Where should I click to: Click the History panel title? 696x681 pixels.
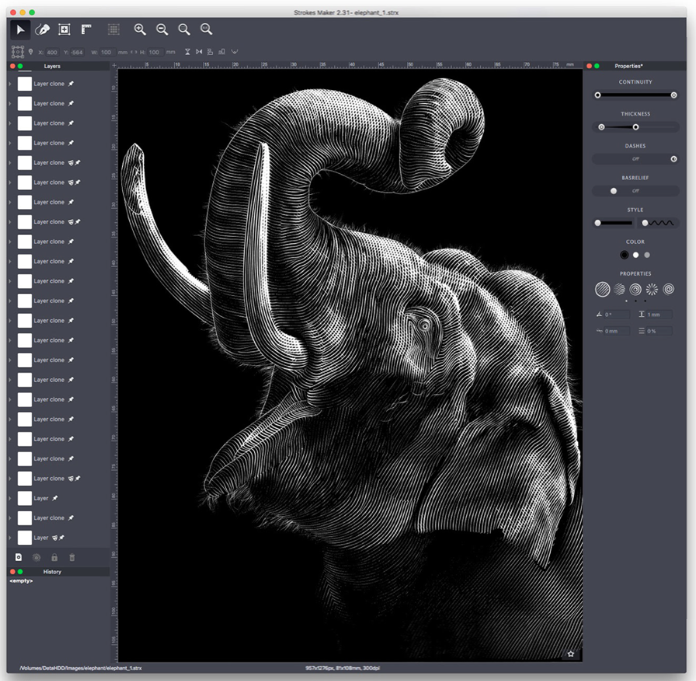click(x=52, y=572)
